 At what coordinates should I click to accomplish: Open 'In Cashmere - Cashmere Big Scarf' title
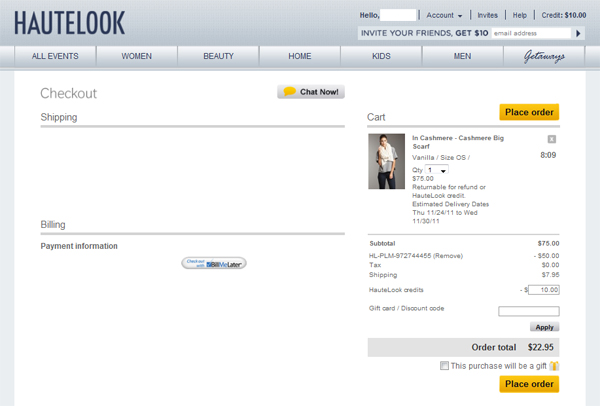click(458, 142)
